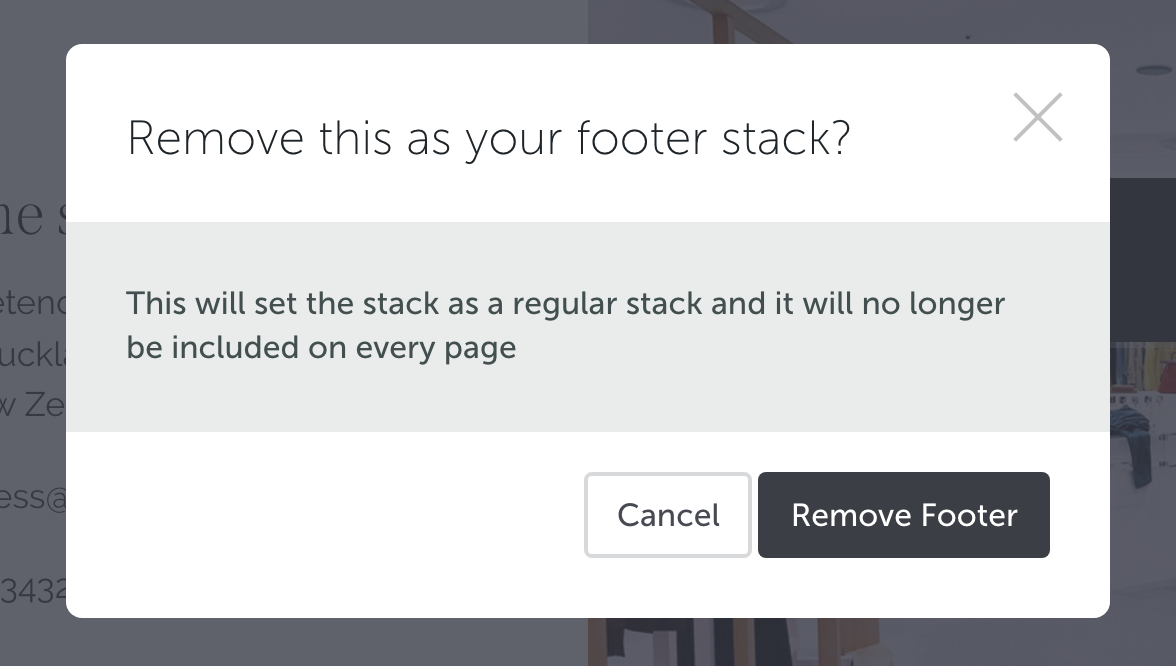
Task: Click the partially hidden phone number '3432'
Action: pyautogui.click(x=33, y=590)
